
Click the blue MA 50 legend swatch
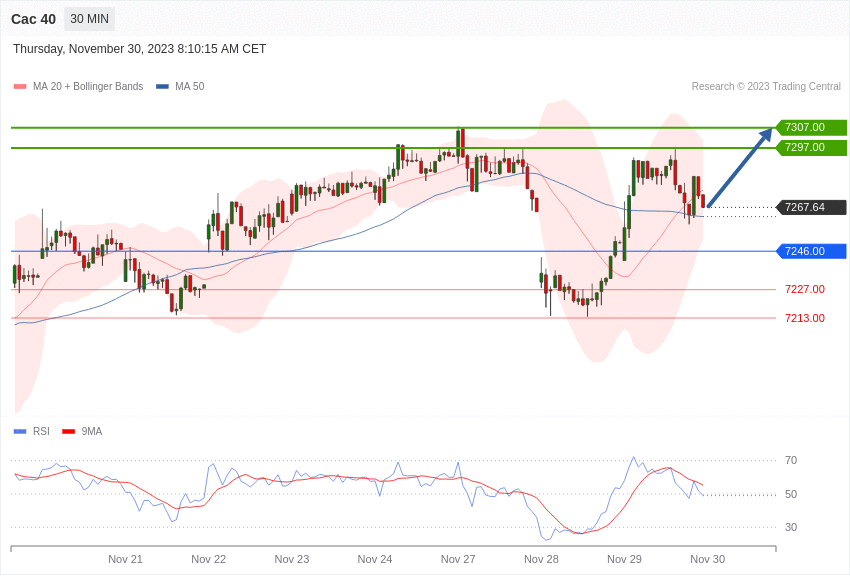162,87
